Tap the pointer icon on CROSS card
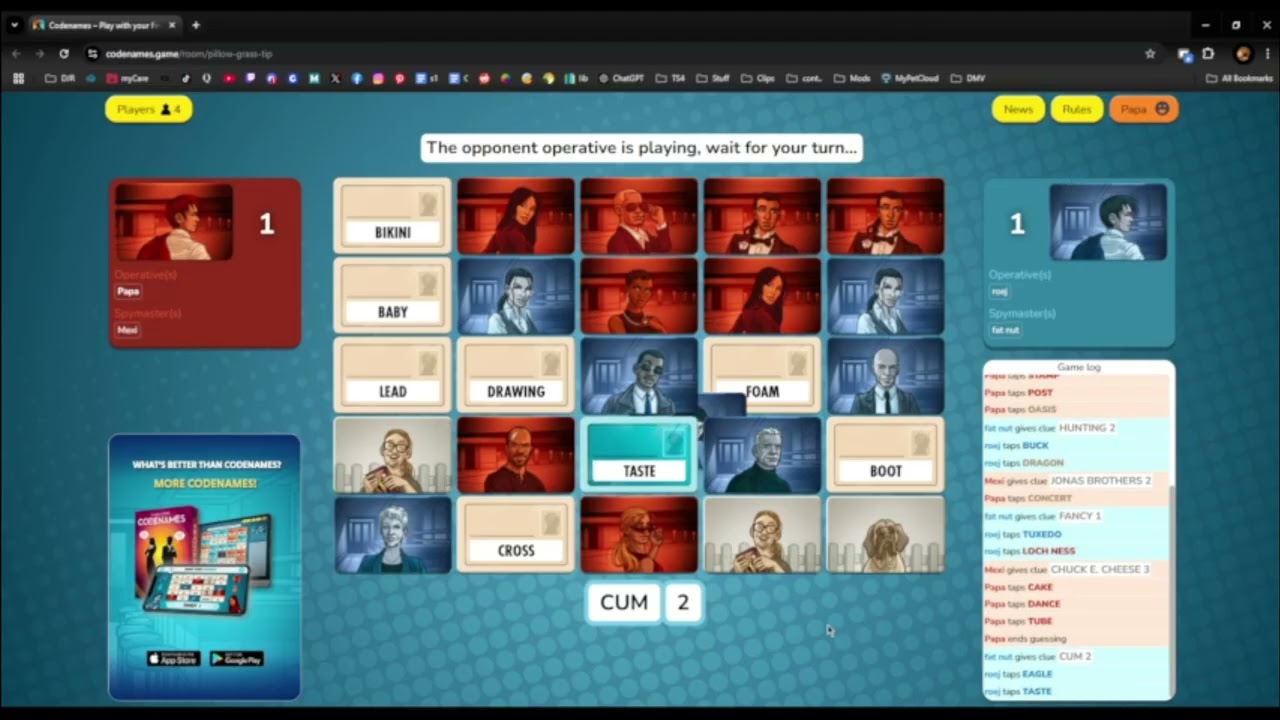Image resolution: width=1280 pixels, height=720 pixels. pyautogui.click(x=551, y=523)
